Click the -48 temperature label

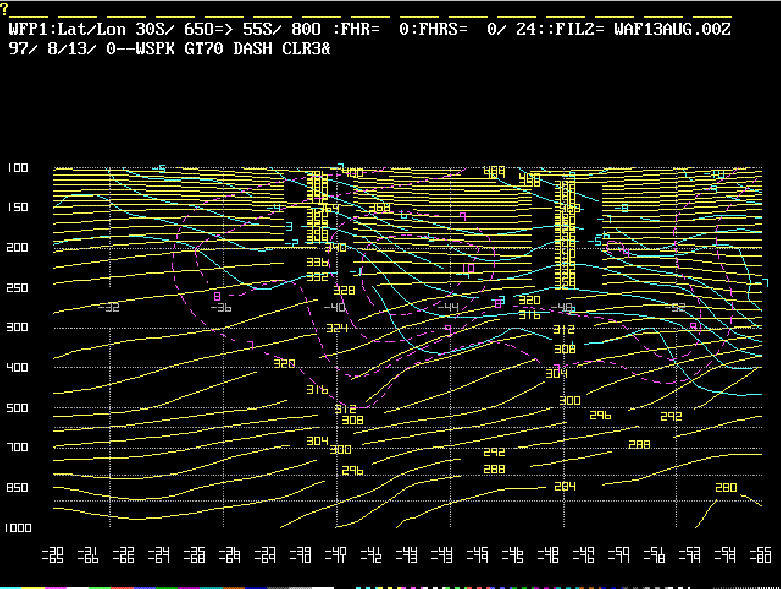(x=562, y=307)
